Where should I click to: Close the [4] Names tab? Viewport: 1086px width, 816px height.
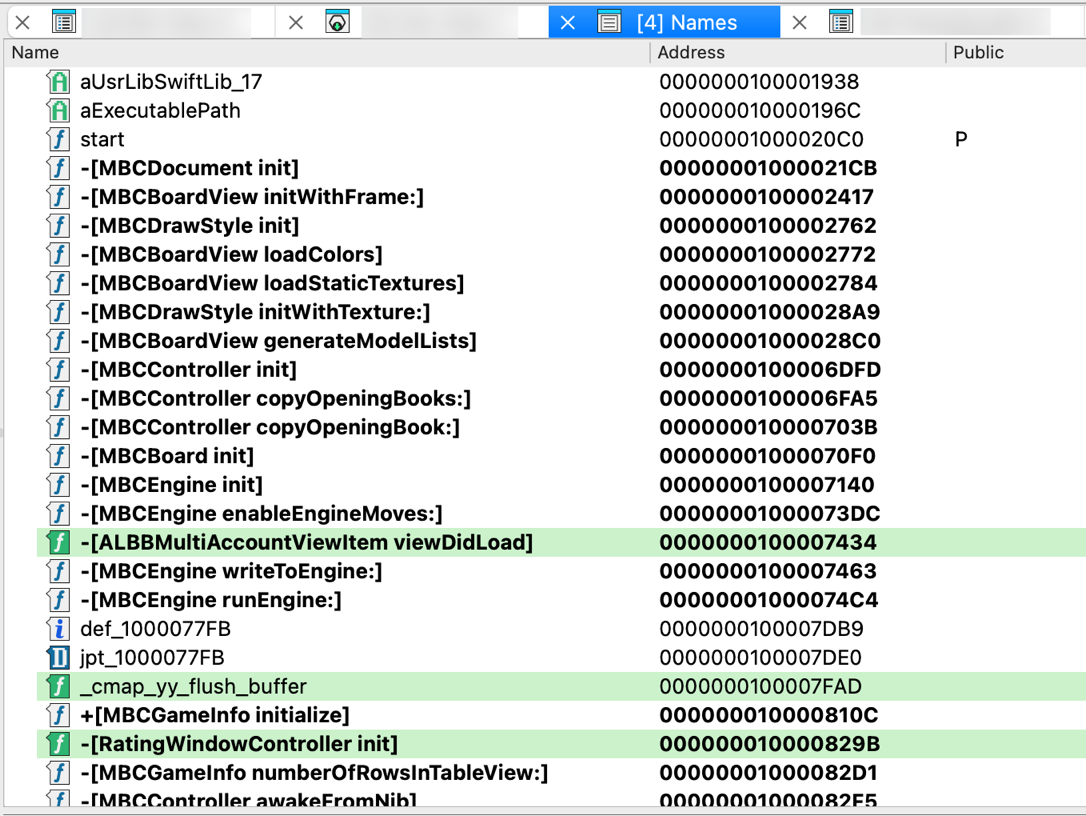pyautogui.click(x=567, y=22)
